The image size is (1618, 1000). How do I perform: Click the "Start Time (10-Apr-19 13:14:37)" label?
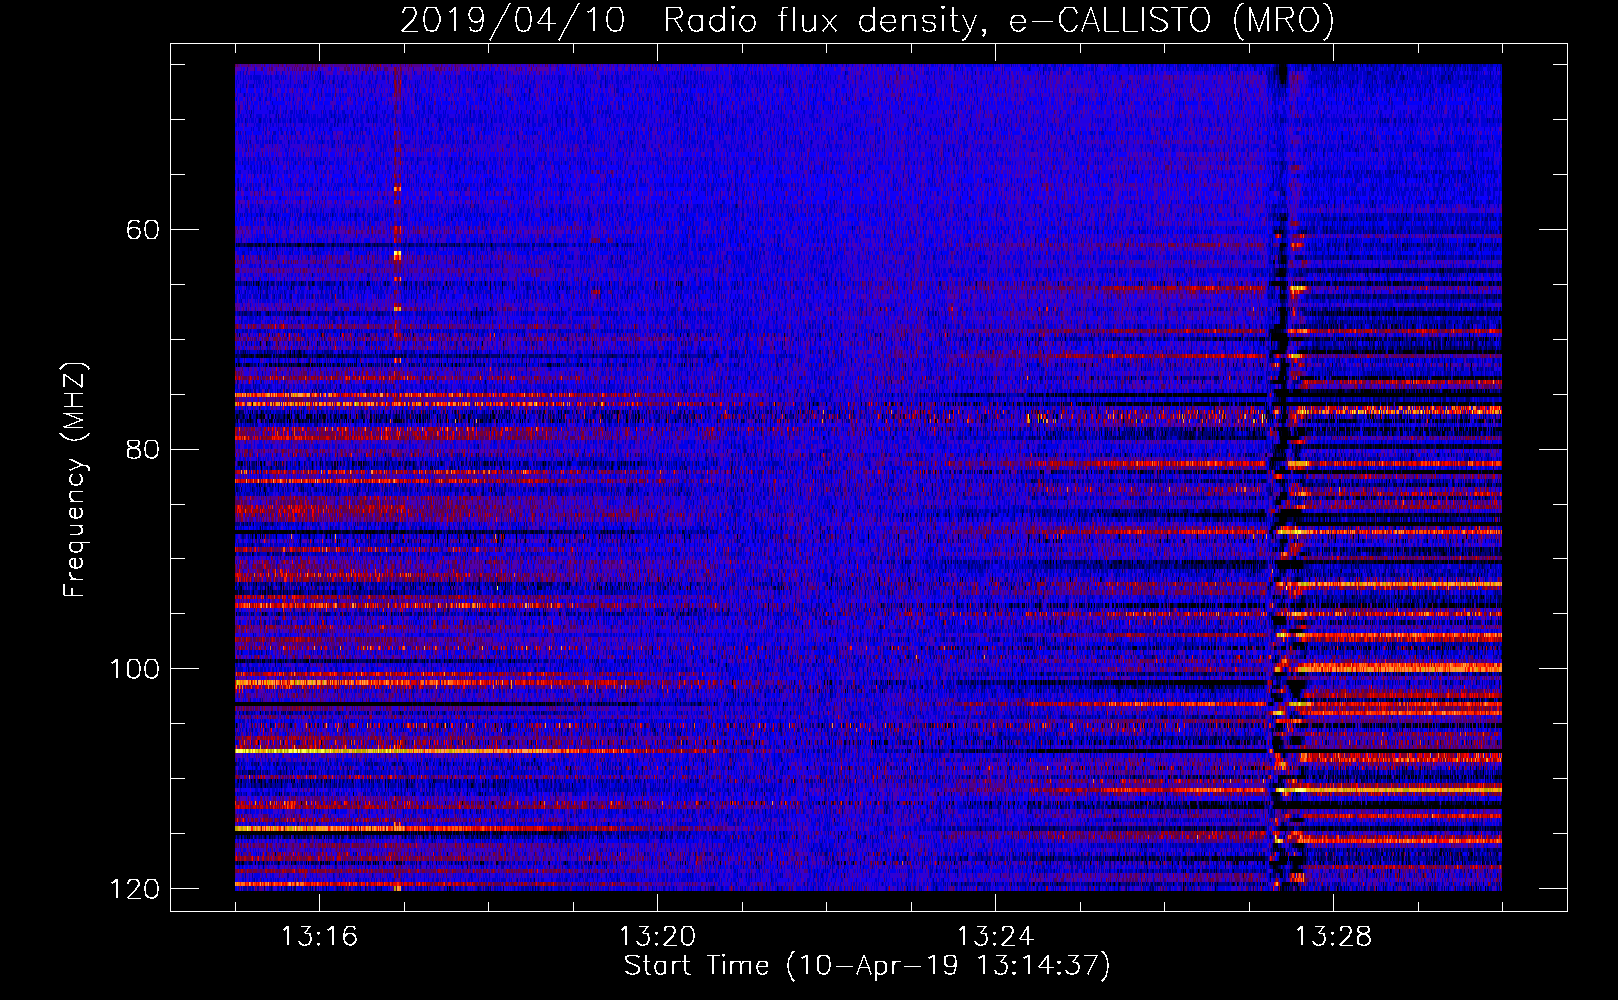point(867,966)
